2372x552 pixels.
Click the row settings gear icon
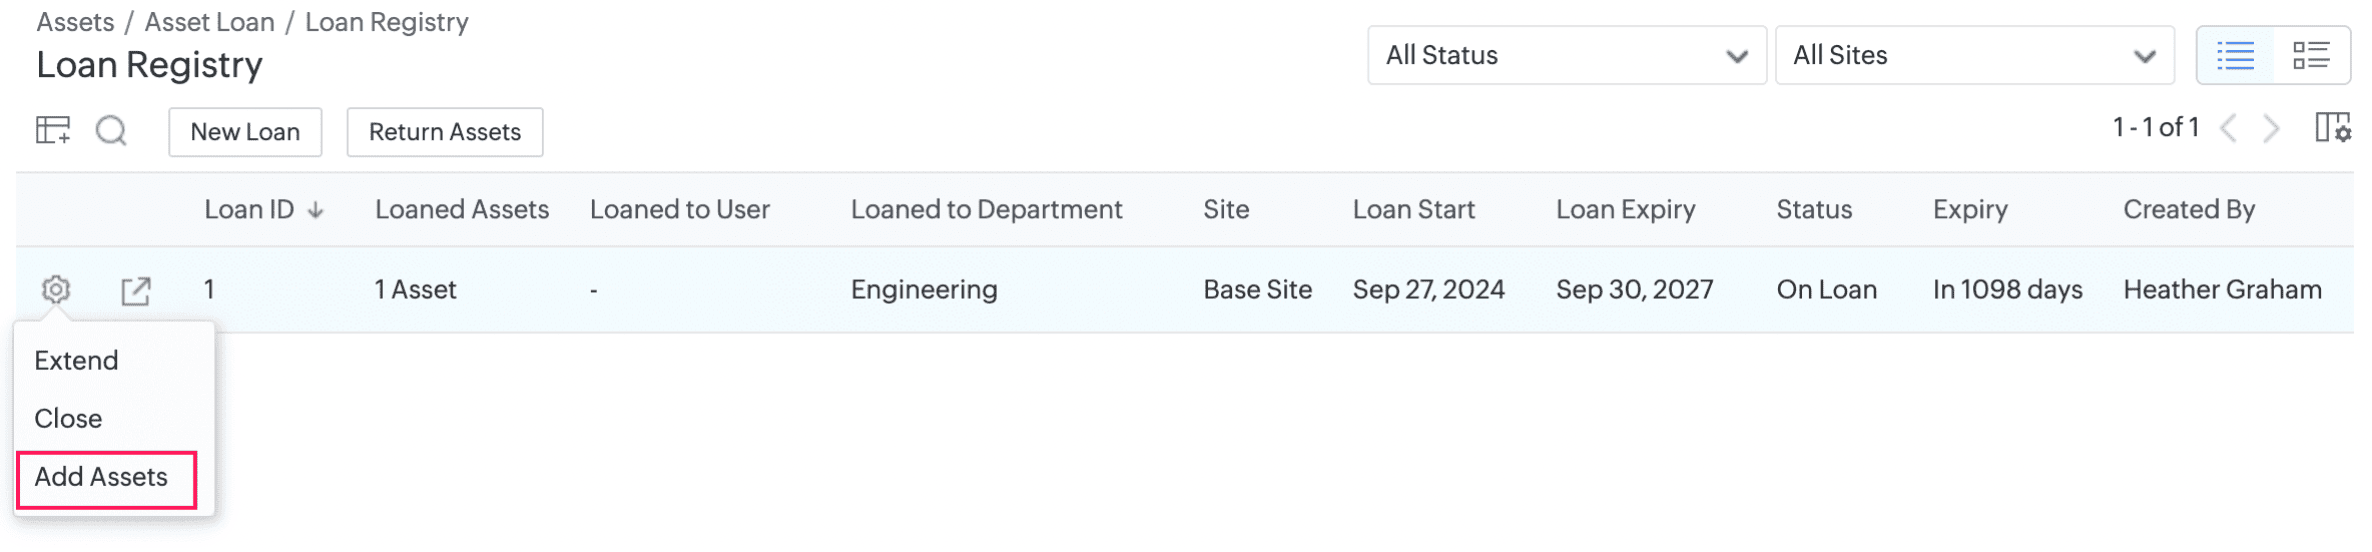click(x=56, y=290)
